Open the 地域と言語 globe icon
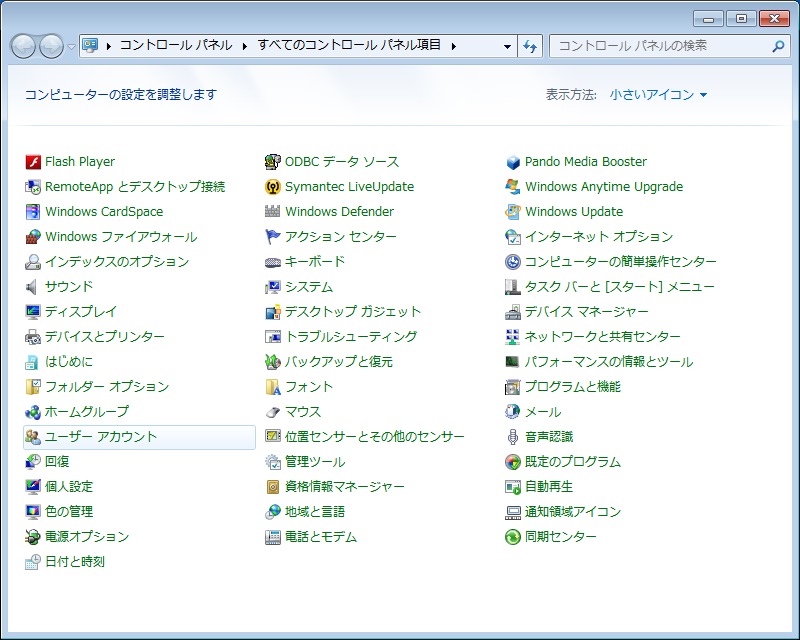 point(273,512)
